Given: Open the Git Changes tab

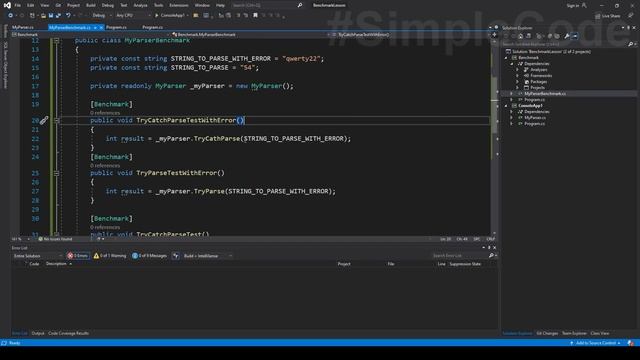Looking at the screenshot, I should point(547,333).
